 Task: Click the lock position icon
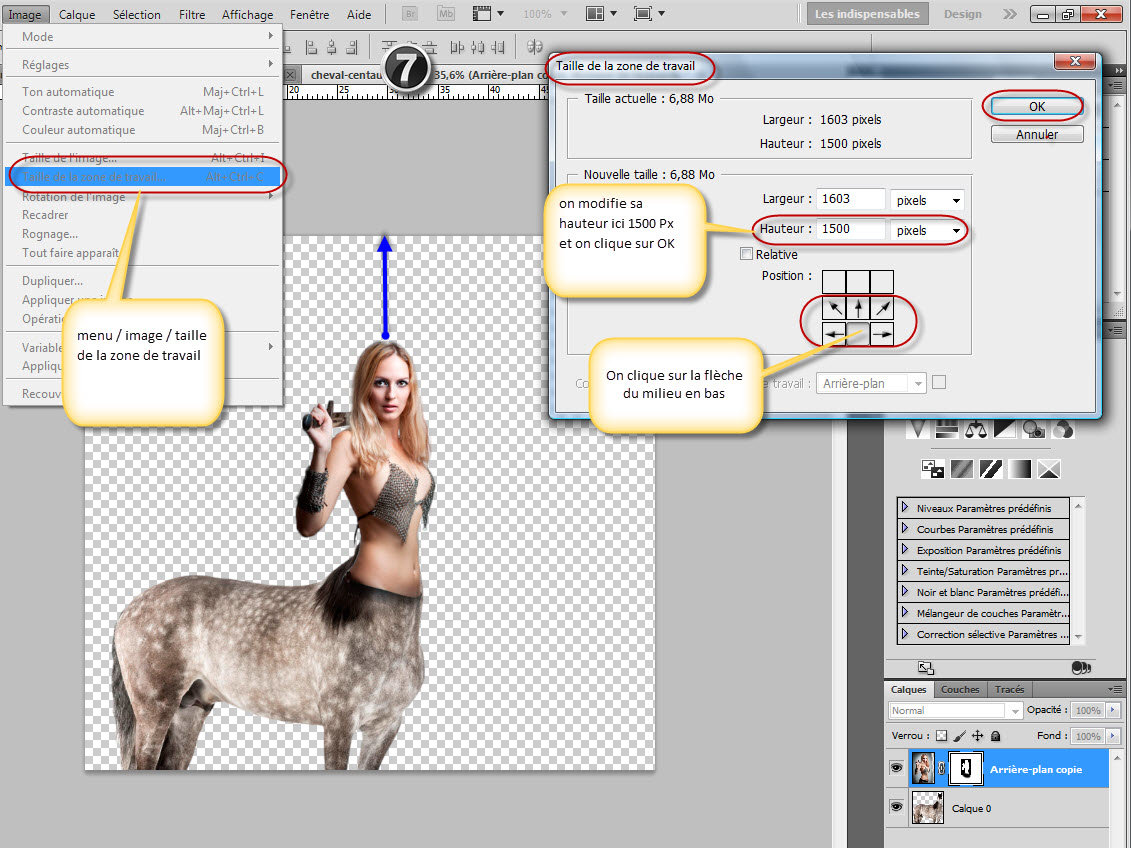(x=977, y=736)
